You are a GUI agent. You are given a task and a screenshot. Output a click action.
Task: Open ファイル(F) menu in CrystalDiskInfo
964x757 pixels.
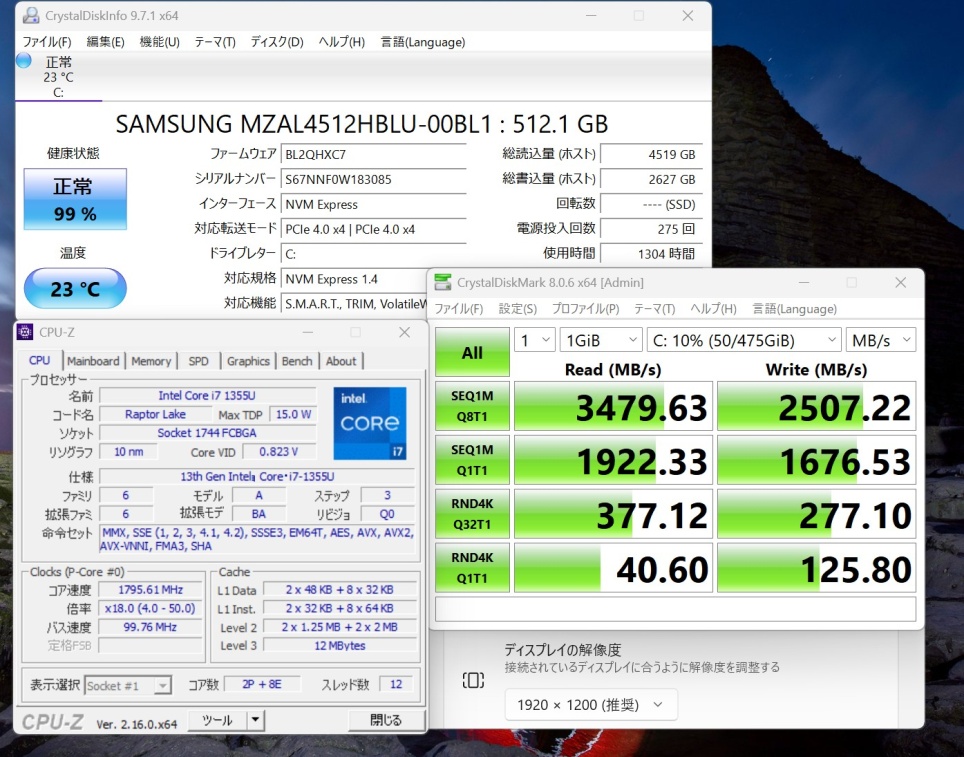tap(47, 42)
